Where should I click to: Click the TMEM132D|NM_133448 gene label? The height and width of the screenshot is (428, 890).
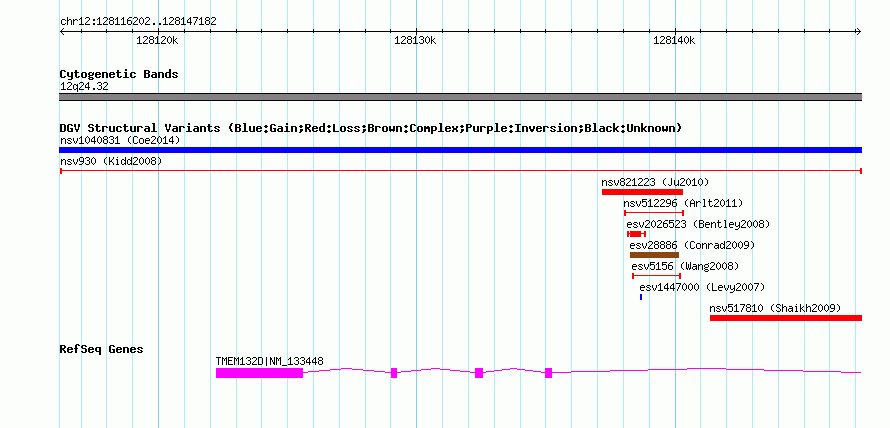(x=270, y=362)
